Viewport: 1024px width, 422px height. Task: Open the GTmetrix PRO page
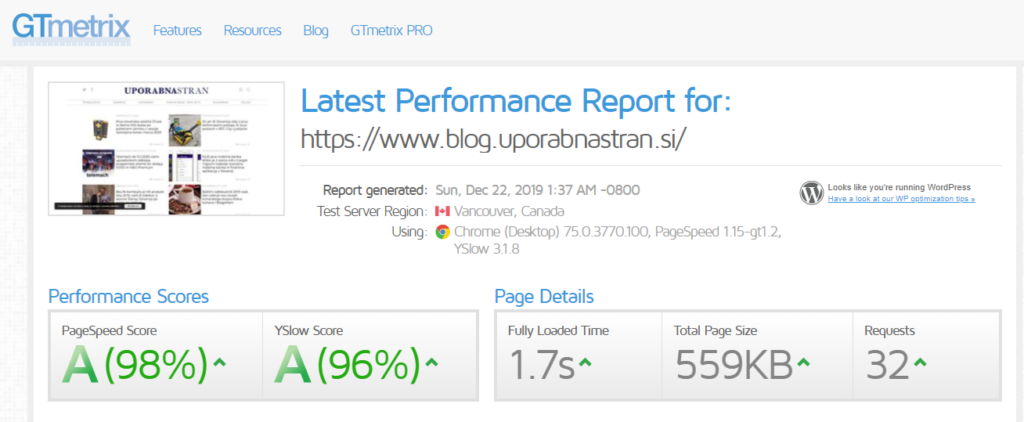pyautogui.click(x=392, y=31)
